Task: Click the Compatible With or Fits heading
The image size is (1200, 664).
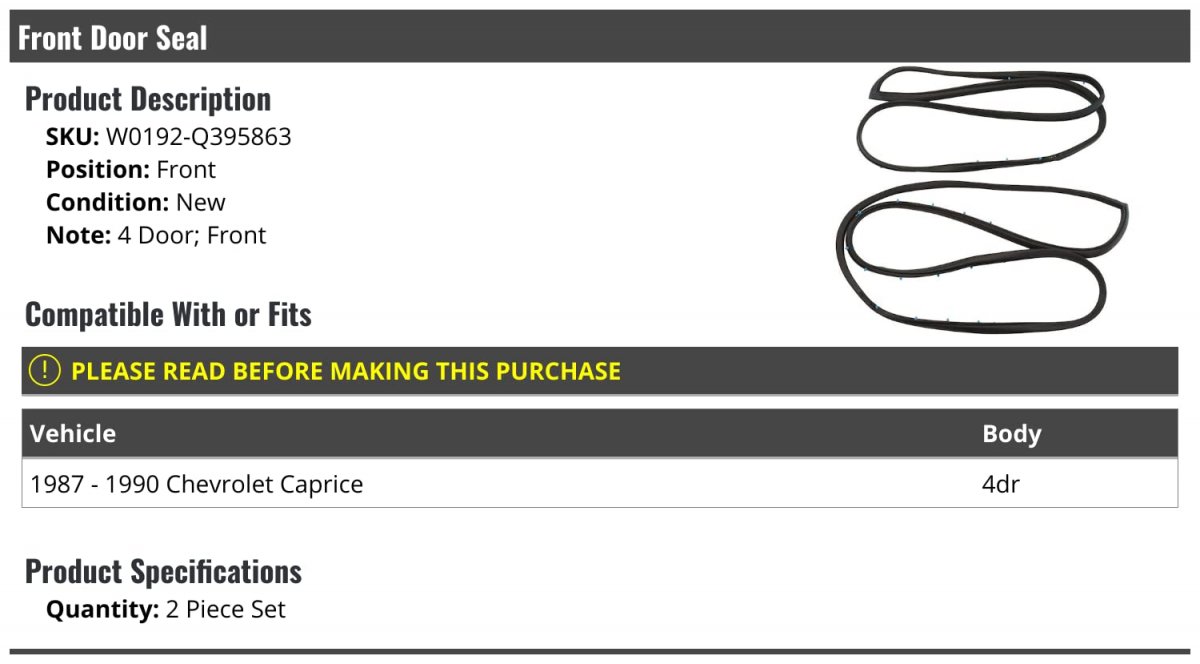Action: [168, 315]
